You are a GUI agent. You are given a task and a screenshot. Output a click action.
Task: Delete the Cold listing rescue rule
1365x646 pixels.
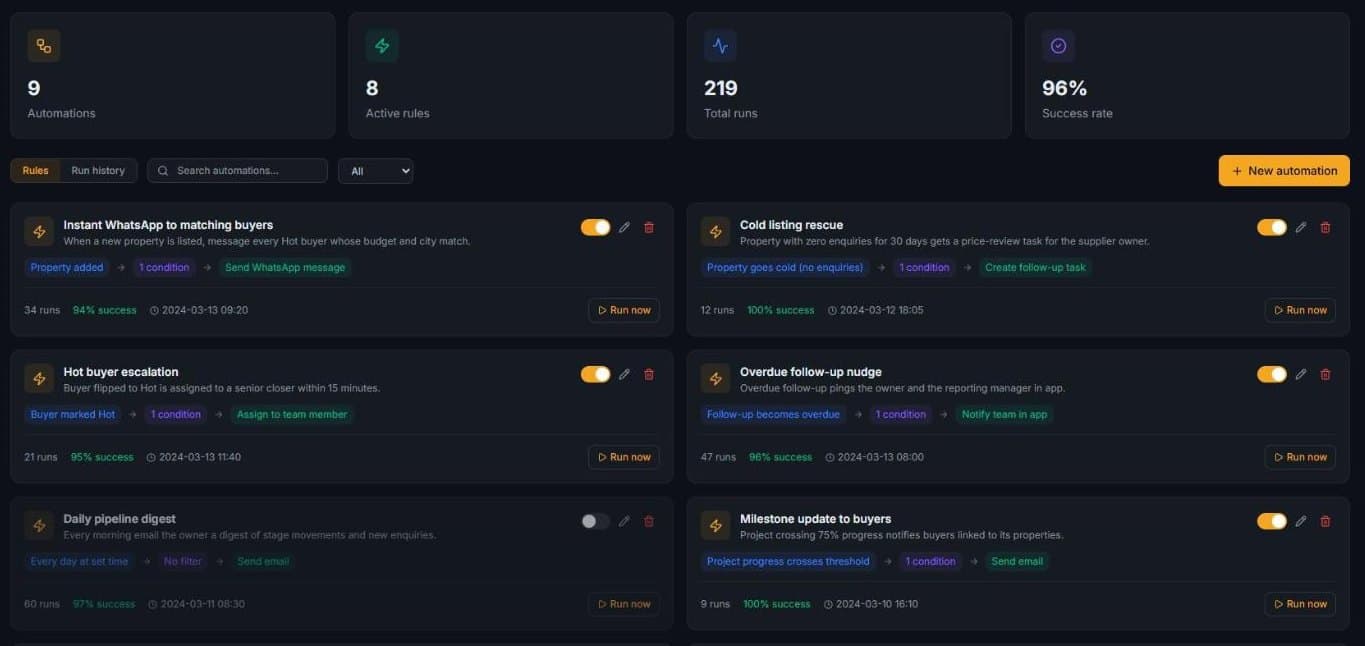pos(1326,227)
